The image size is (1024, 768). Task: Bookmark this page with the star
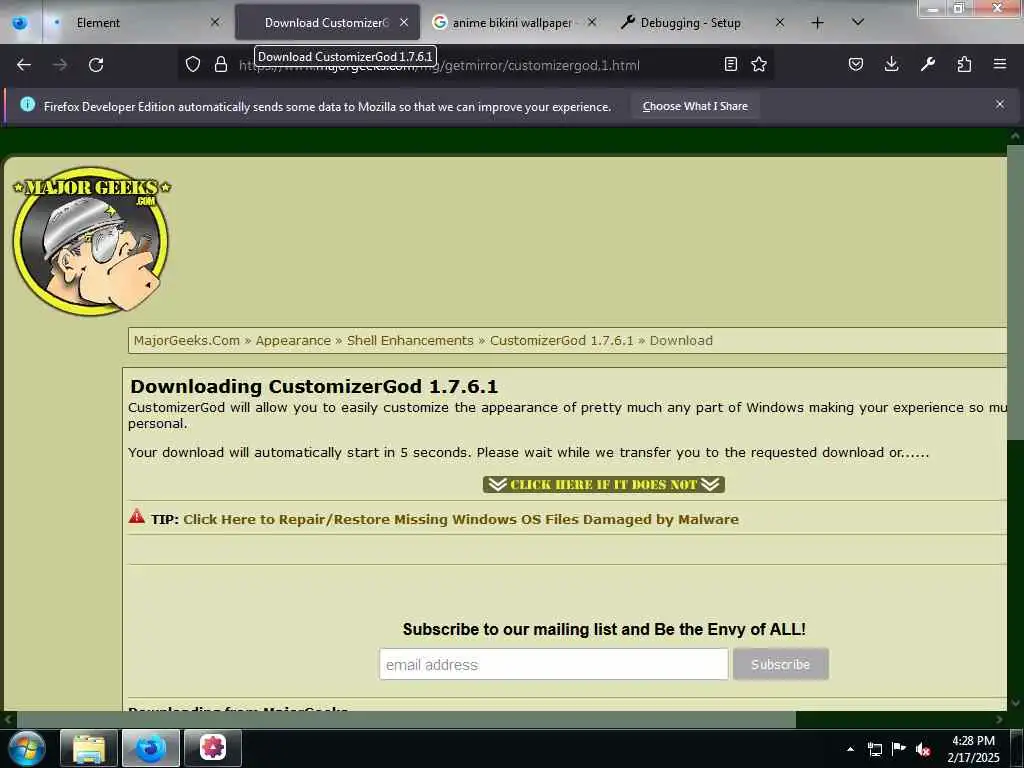click(759, 64)
